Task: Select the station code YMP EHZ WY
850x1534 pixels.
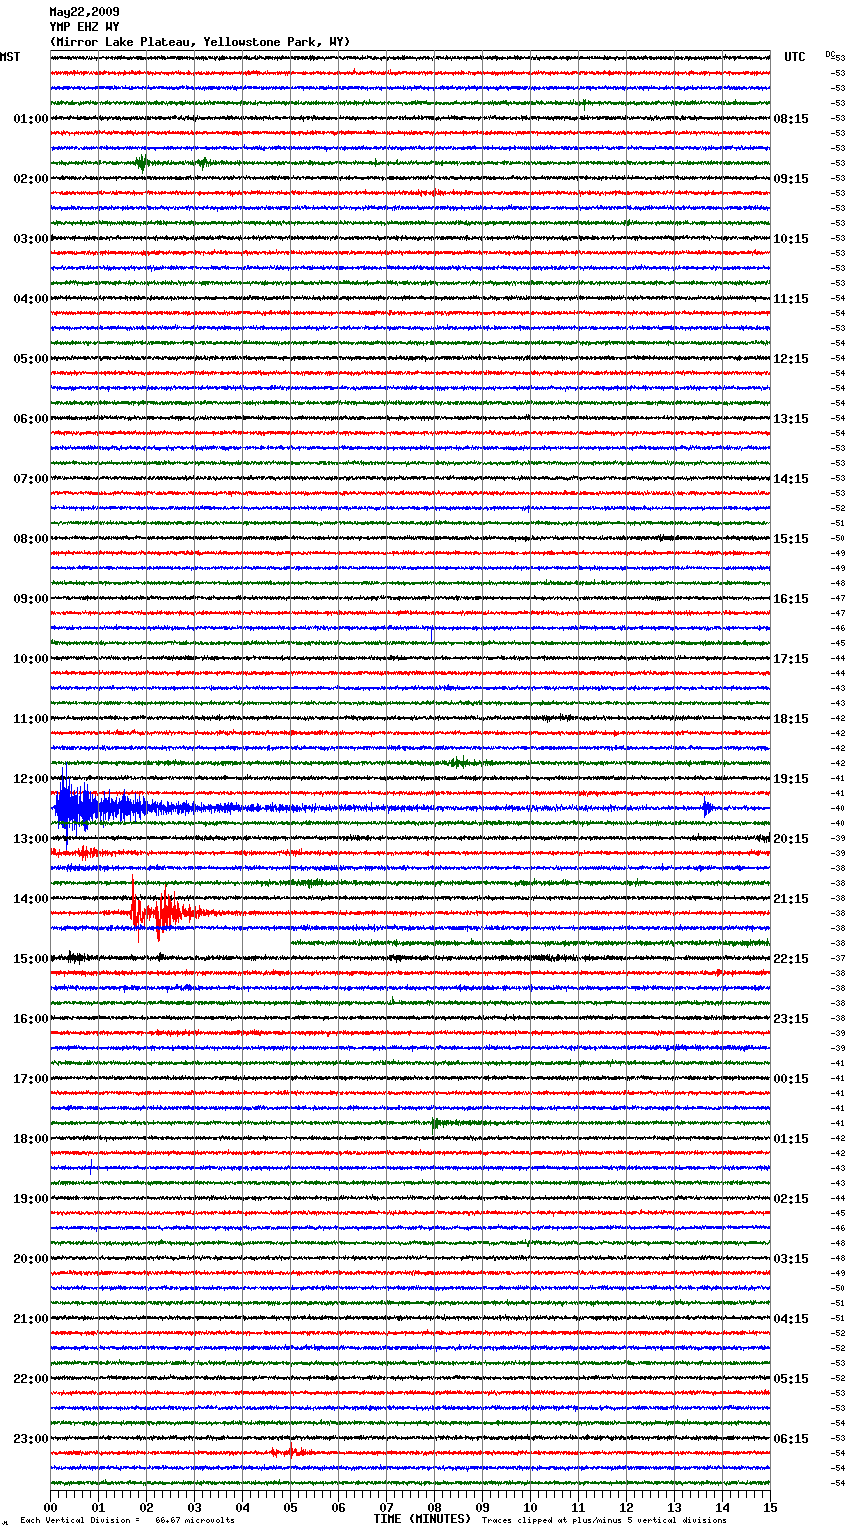Action: click(84, 27)
